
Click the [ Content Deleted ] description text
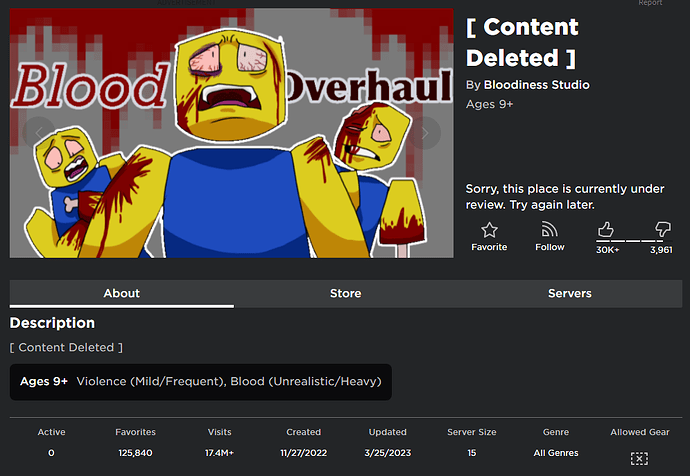pyautogui.click(x=66, y=348)
